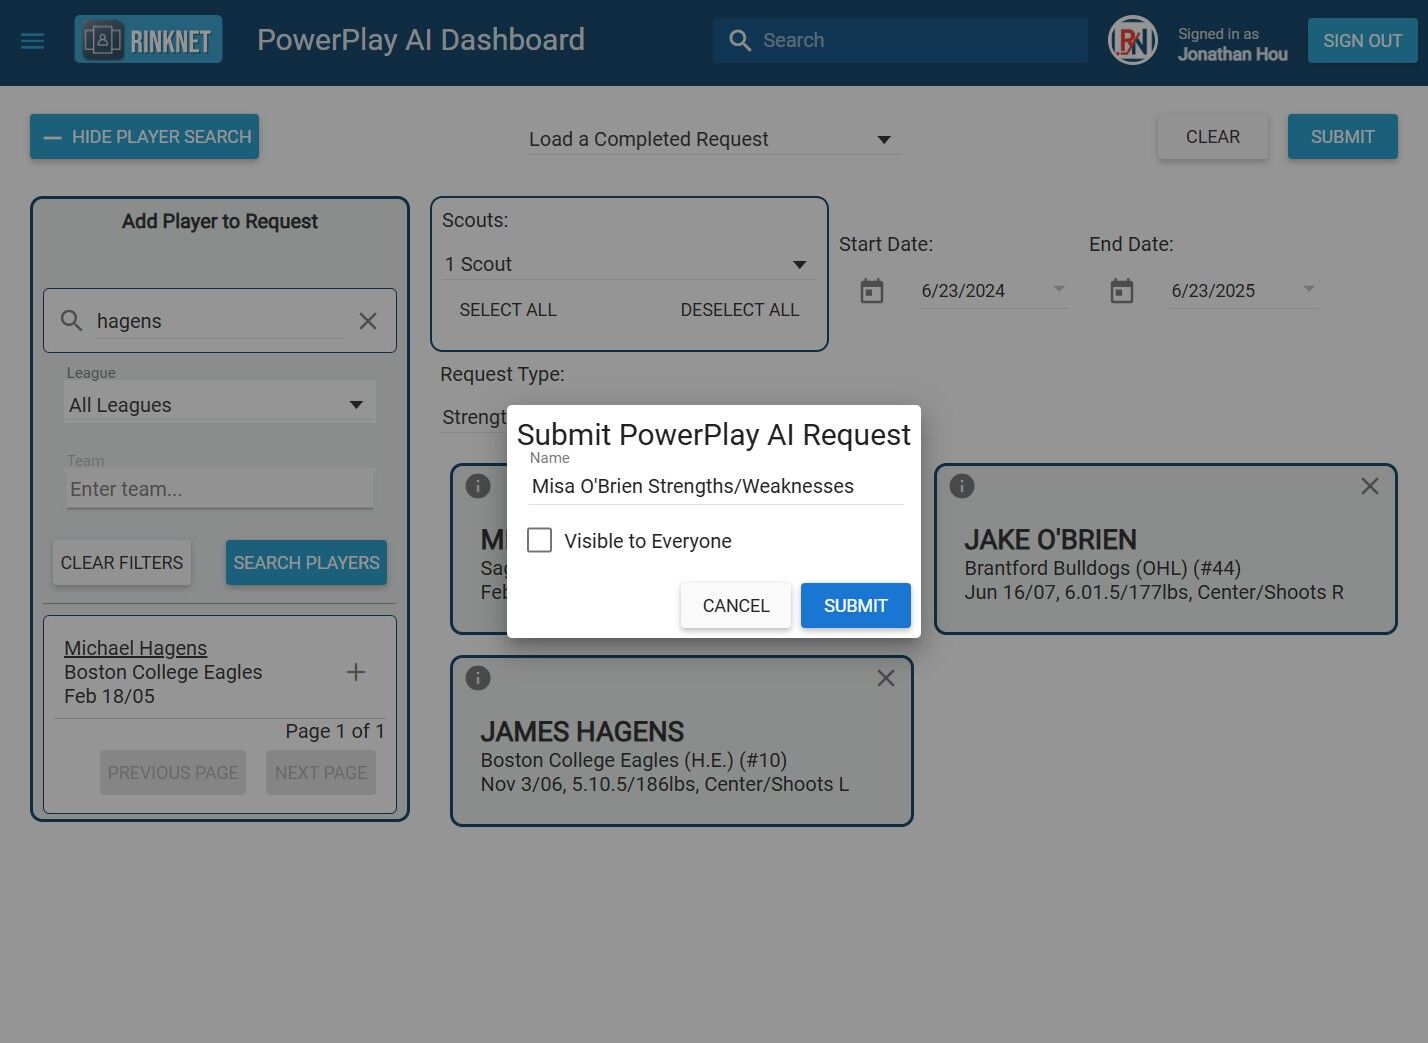1428x1043 pixels.
Task: Click the Boston College Eagles text under Michael Hagens
Action: 163,672
